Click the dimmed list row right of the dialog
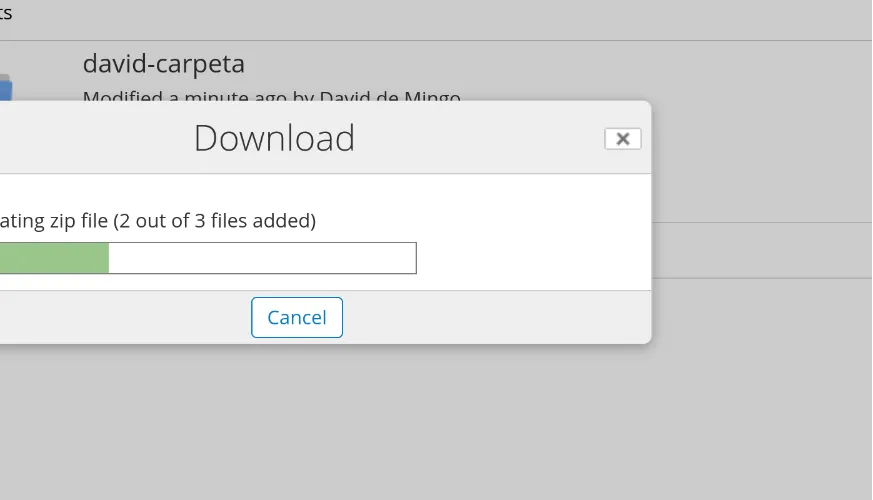Image resolution: width=873 pixels, height=500 pixels. tap(760, 250)
